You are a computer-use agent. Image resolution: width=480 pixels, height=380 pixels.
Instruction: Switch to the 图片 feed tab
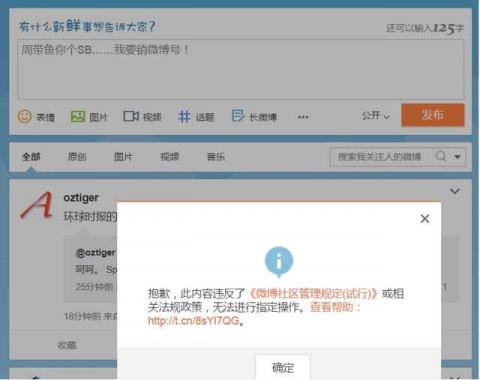coord(123,156)
